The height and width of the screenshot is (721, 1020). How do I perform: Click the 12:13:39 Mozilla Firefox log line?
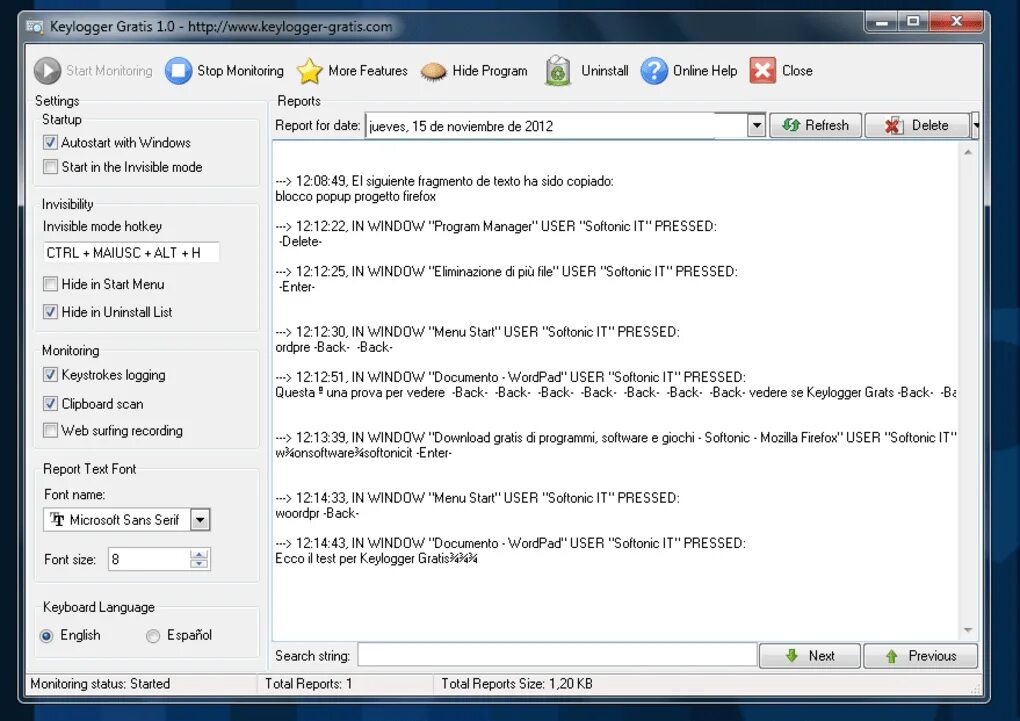click(615, 437)
